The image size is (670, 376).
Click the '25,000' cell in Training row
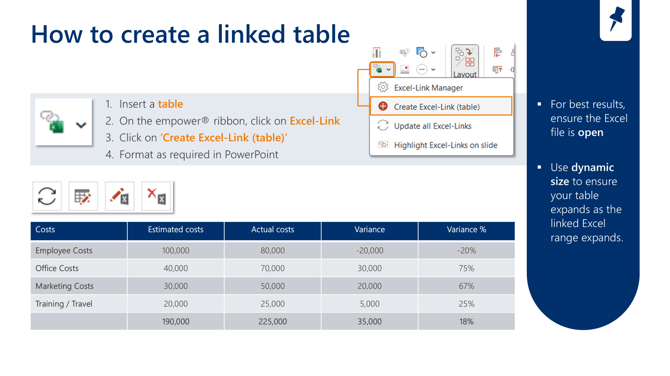click(x=273, y=304)
